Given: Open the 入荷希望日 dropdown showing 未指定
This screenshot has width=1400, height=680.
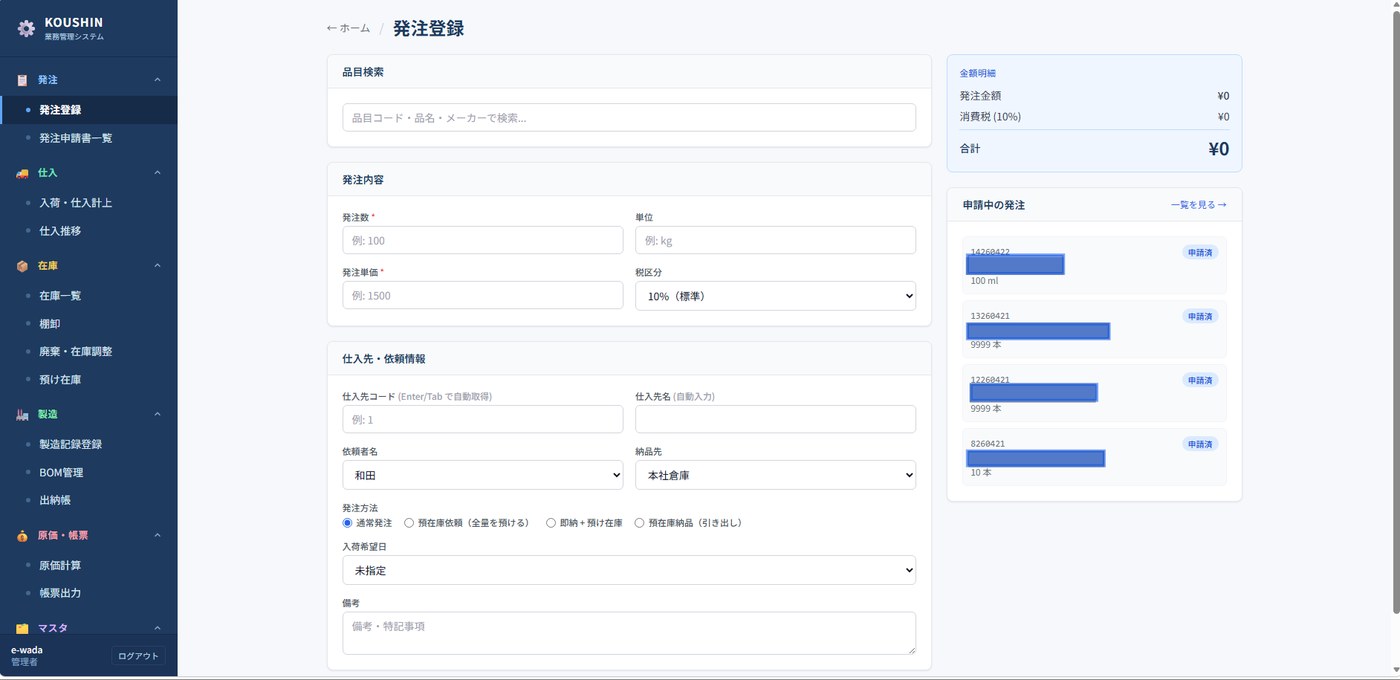Looking at the screenshot, I should [629, 570].
